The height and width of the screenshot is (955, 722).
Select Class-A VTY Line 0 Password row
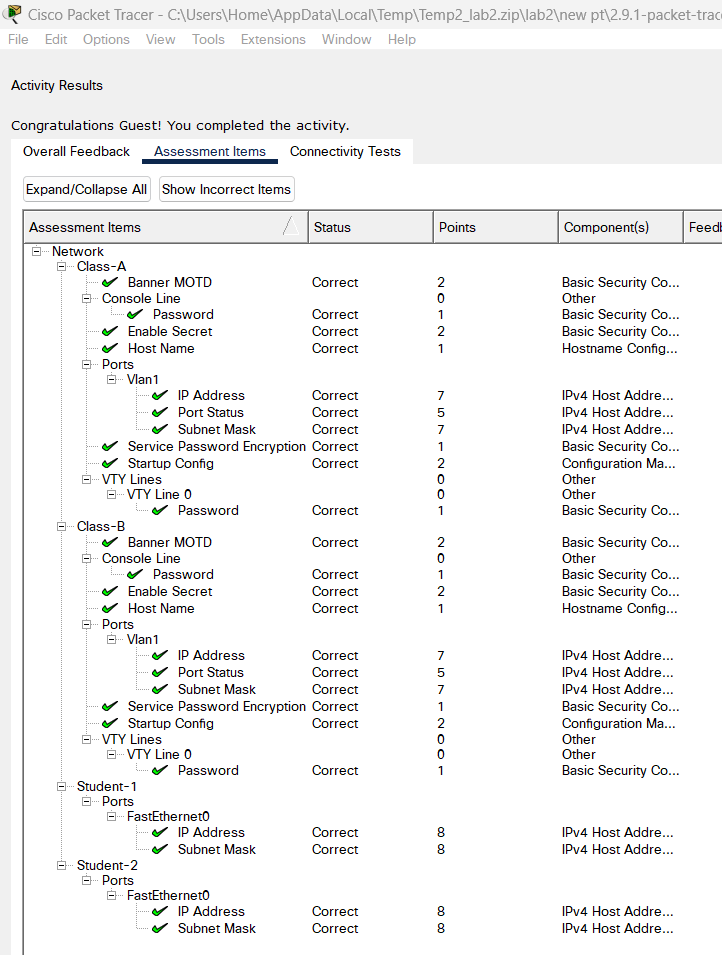[372, 510]
